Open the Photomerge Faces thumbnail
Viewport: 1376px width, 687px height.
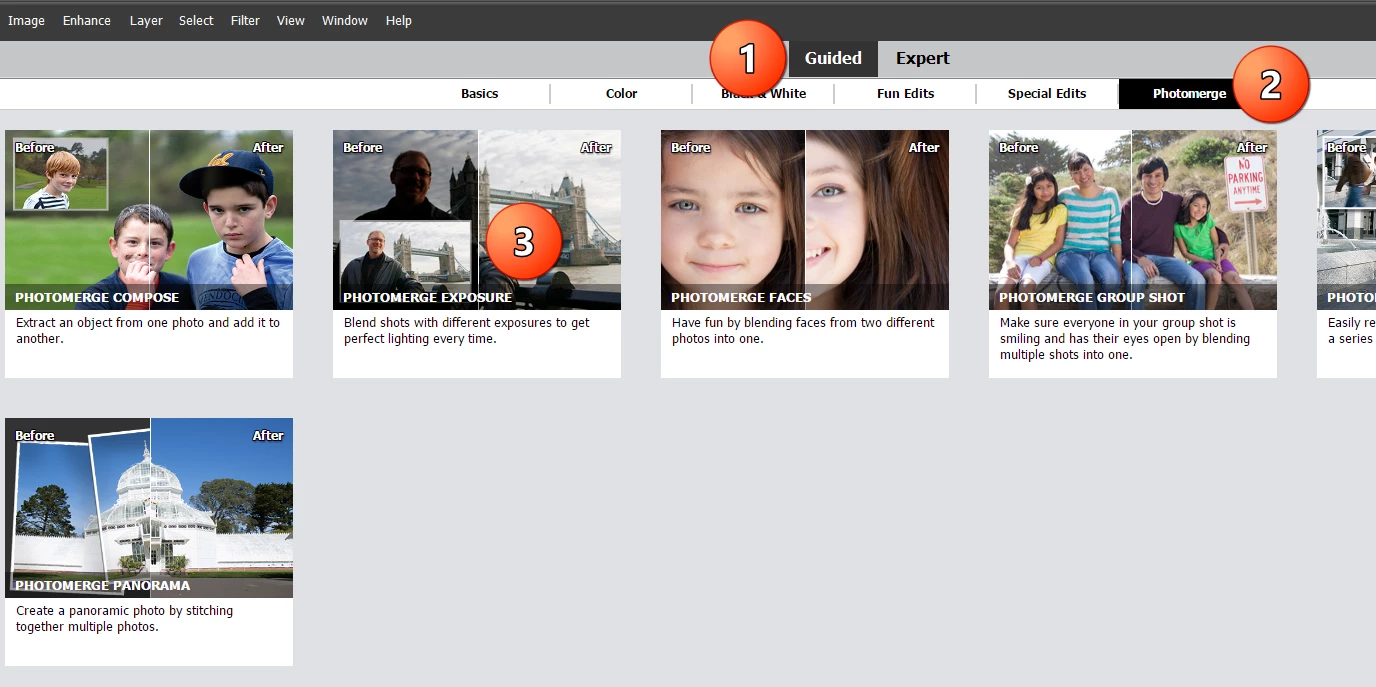805,220
